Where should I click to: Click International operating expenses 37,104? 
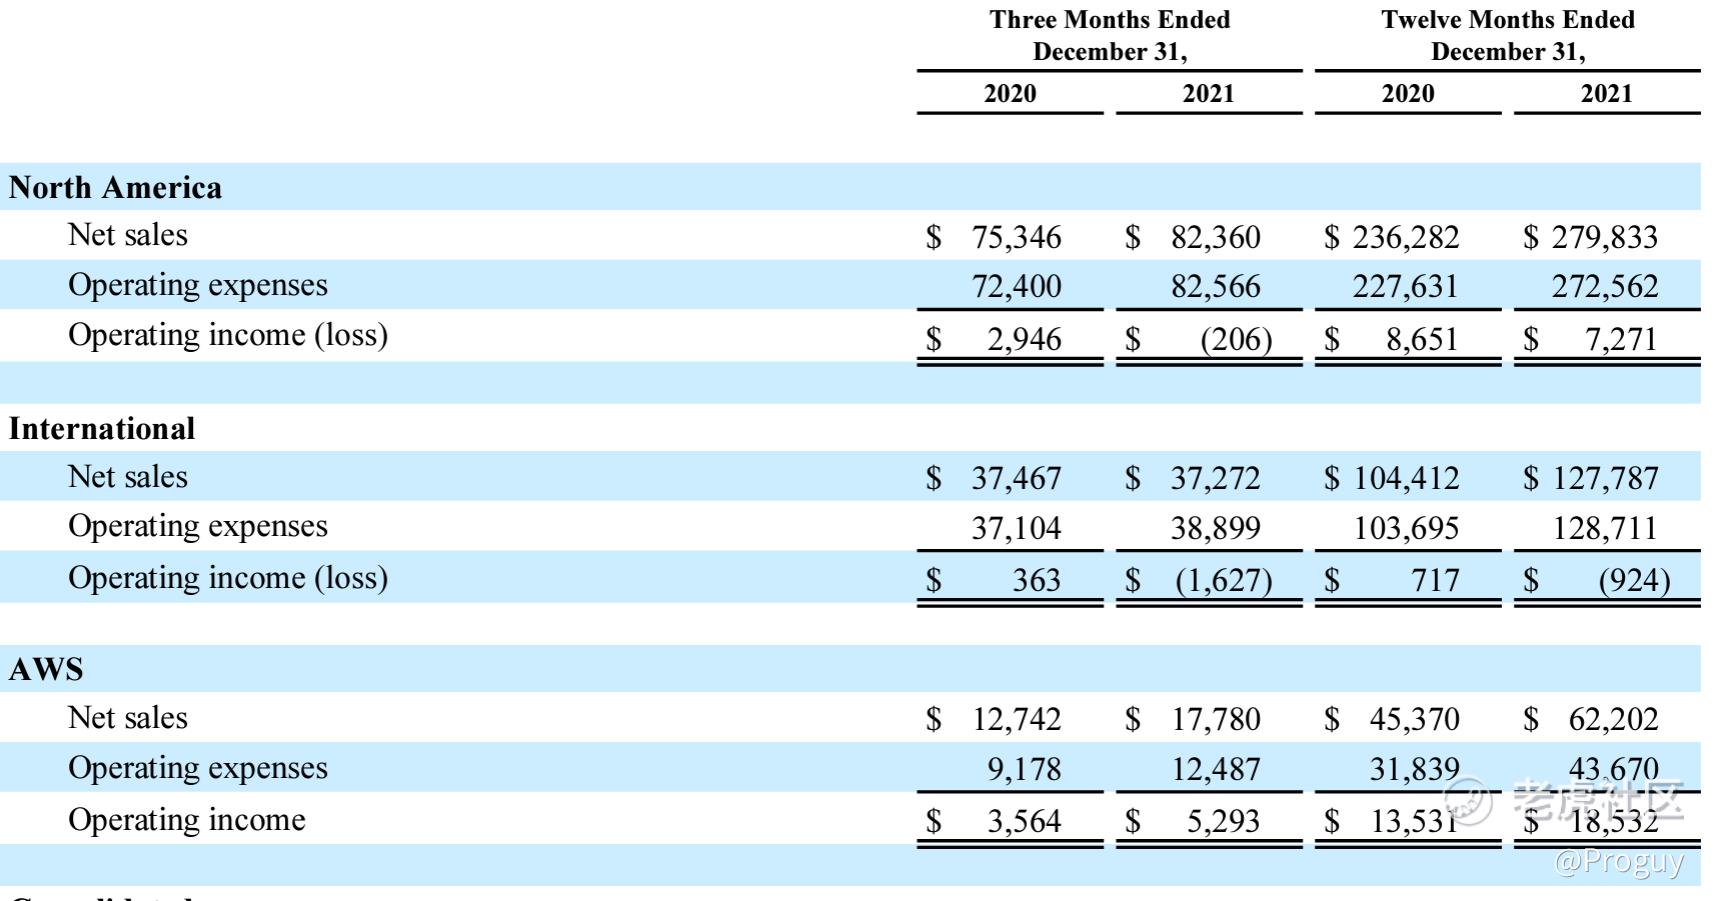pos(1016,528)
